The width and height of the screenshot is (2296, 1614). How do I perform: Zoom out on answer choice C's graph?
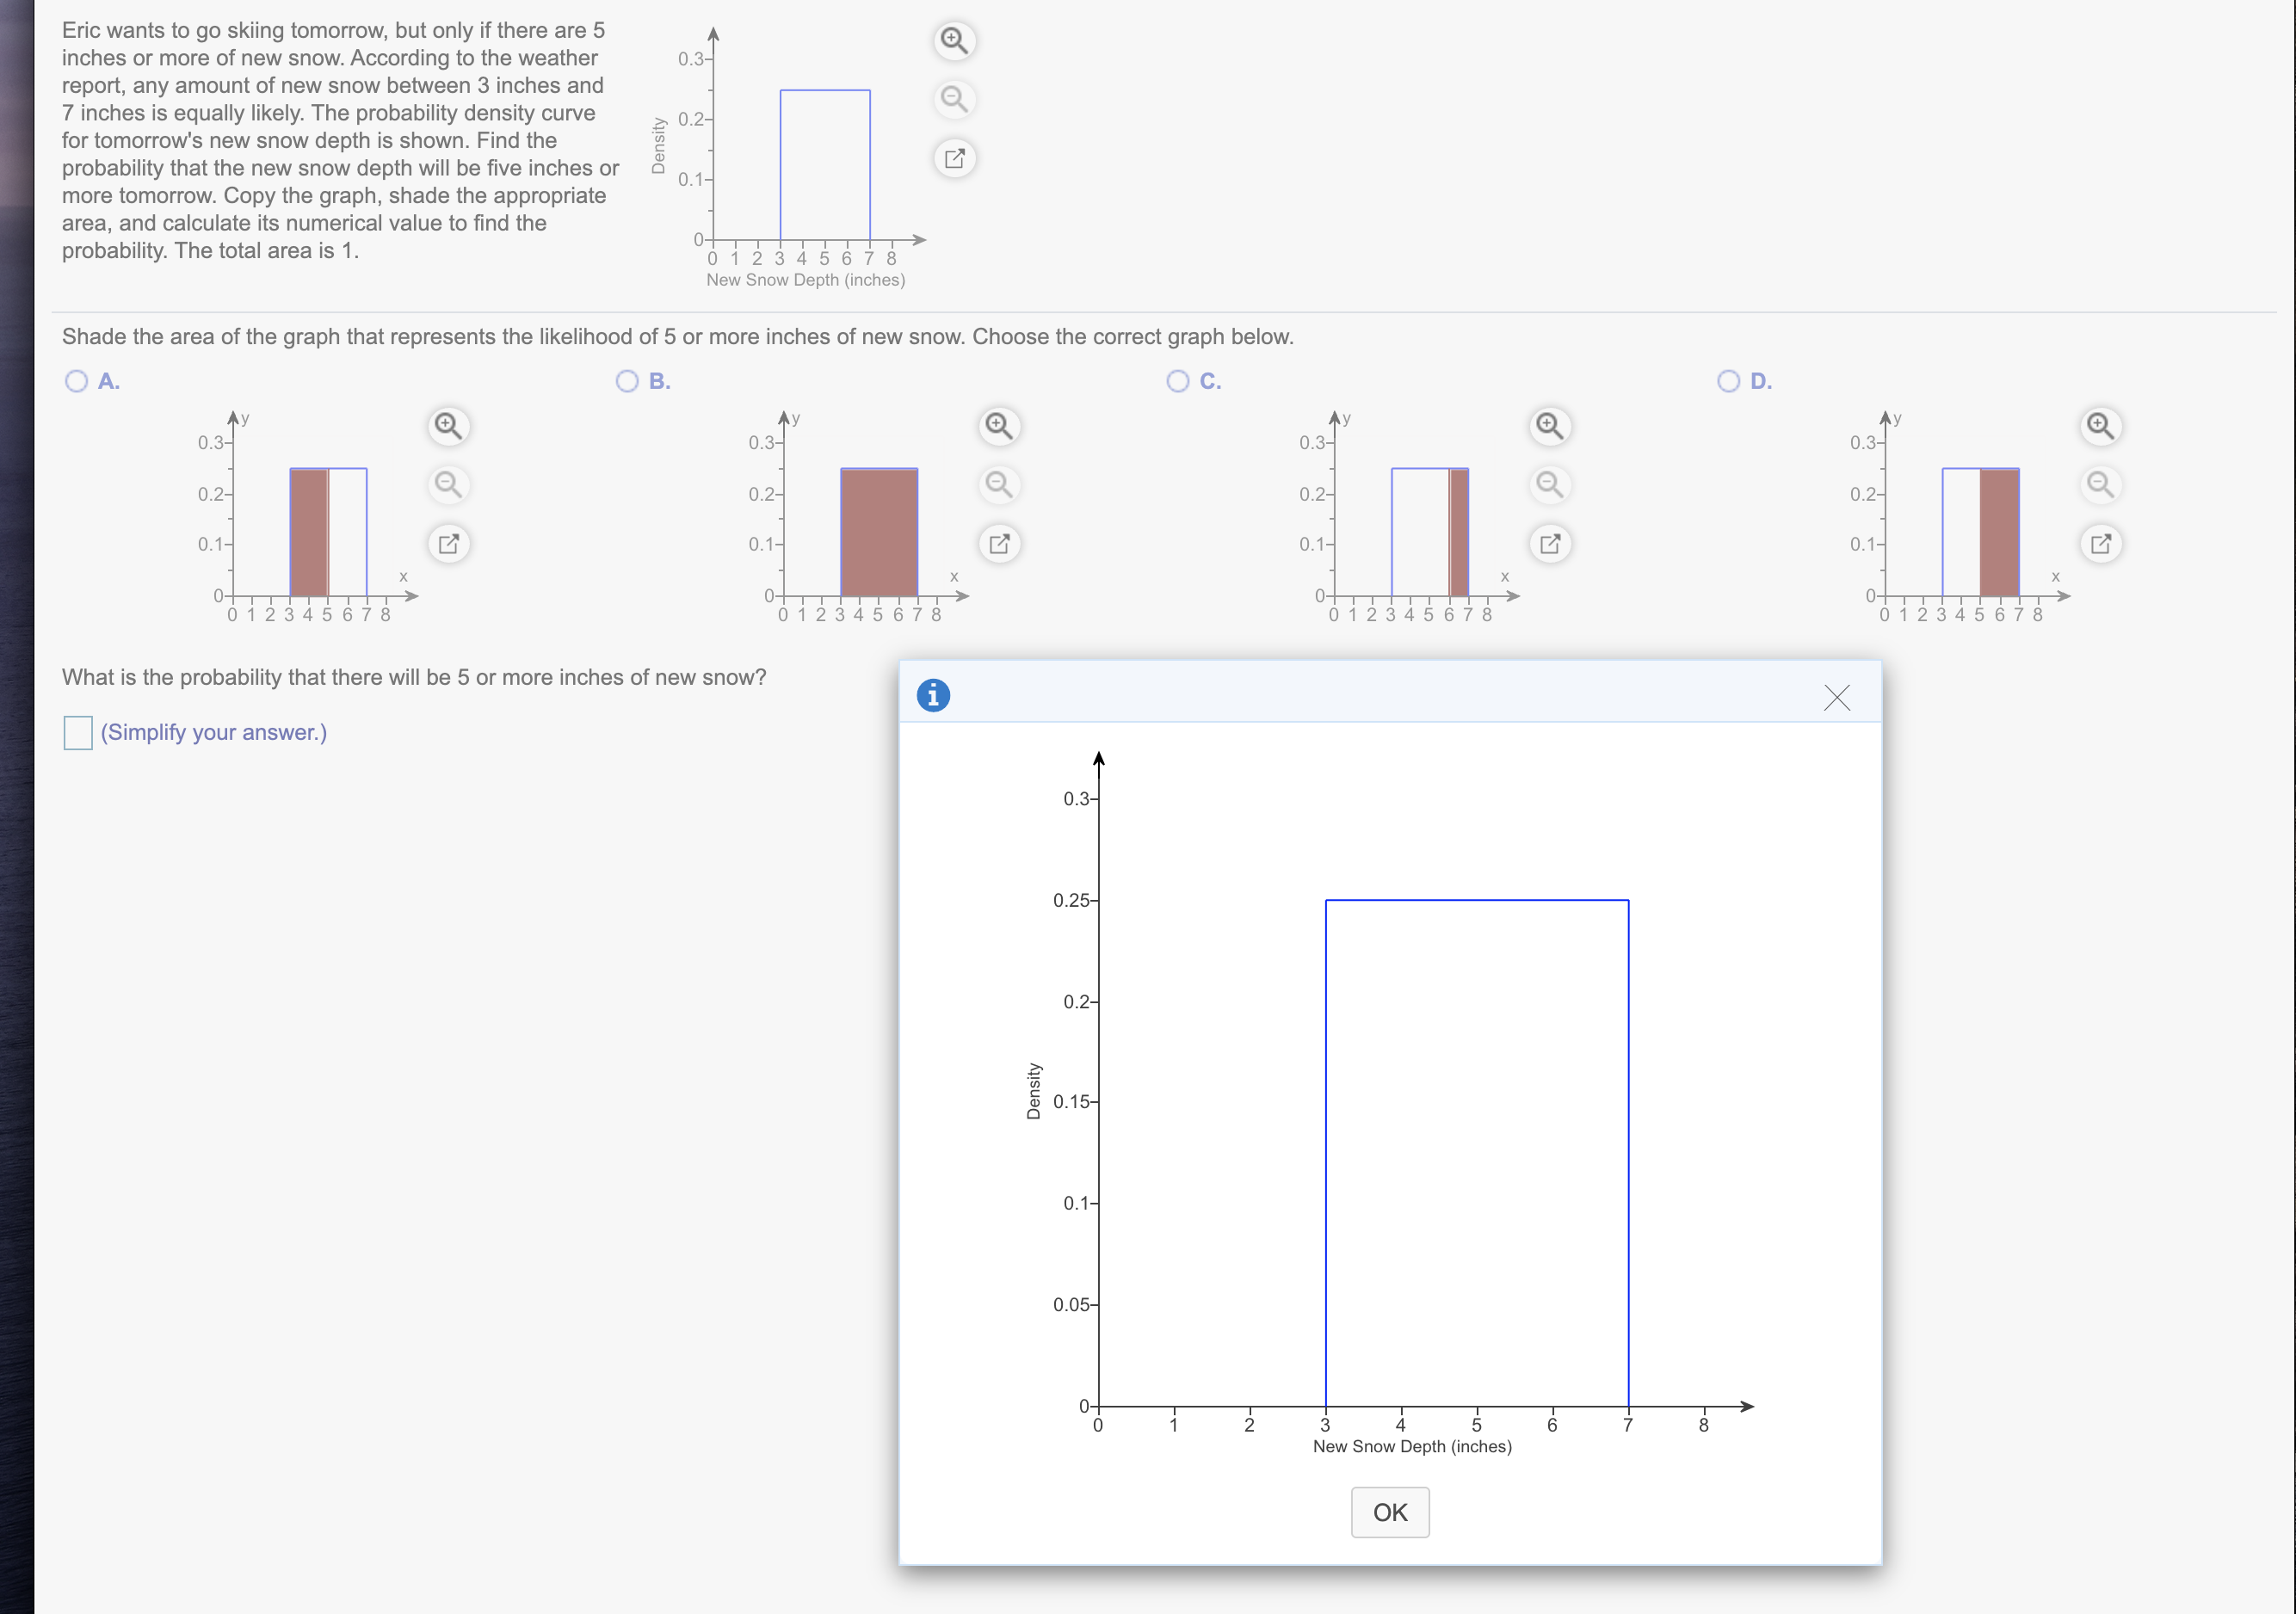coord(1549,484)
